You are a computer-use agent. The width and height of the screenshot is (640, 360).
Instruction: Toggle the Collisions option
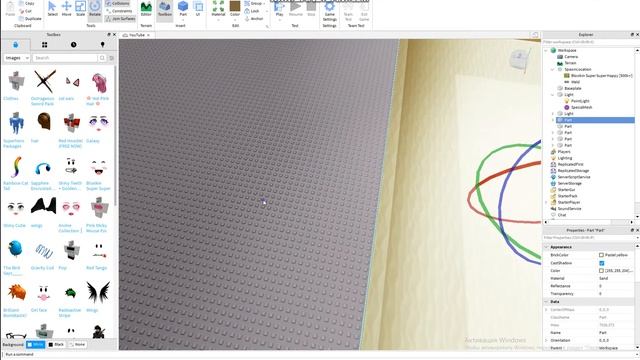point(118,3)
